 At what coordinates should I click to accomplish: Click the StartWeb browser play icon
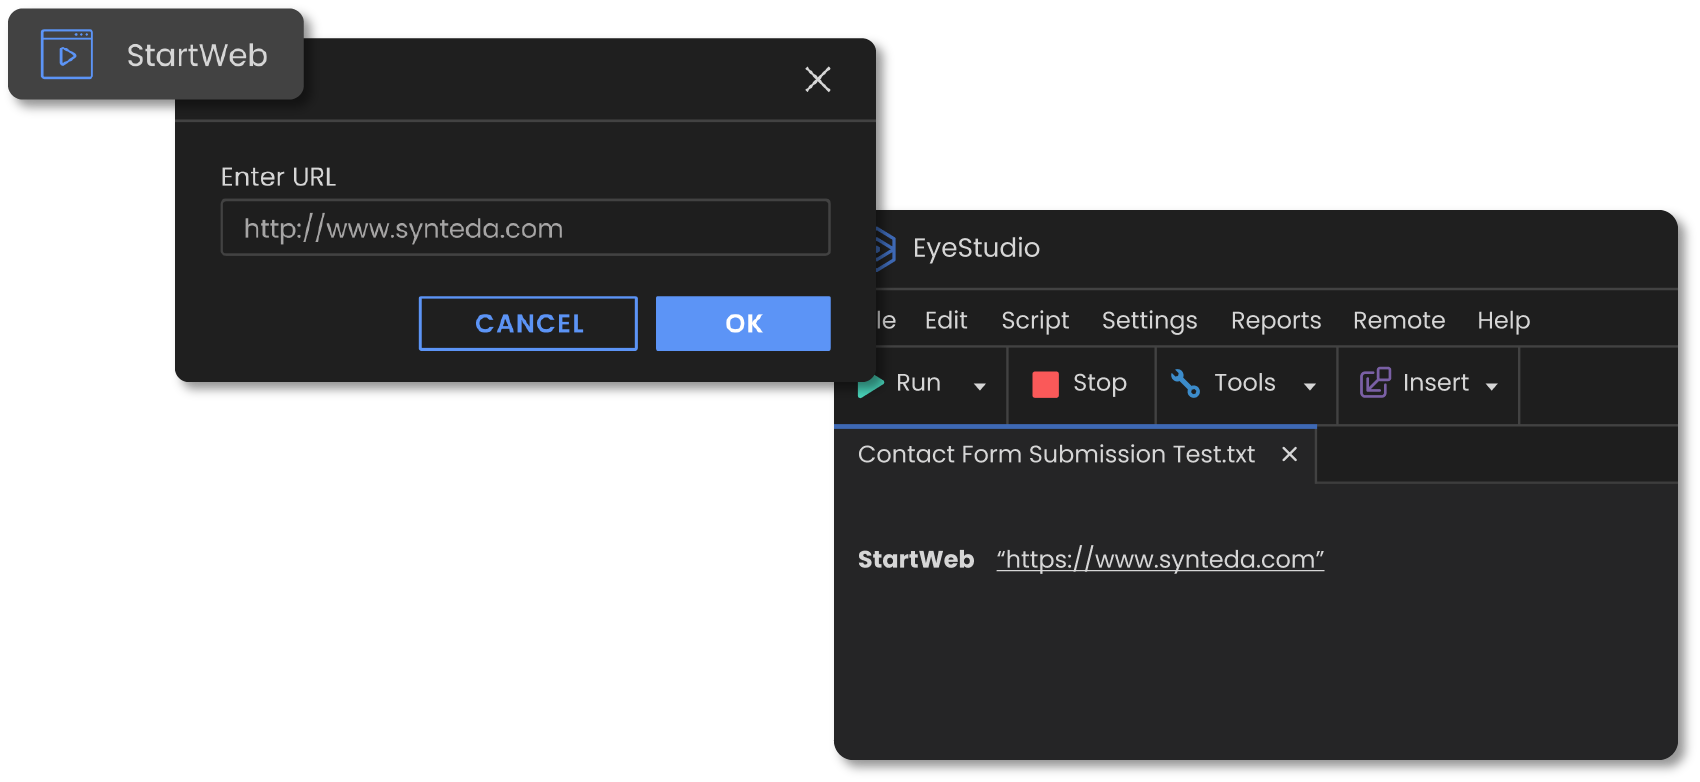pyautogui.click(x=67, y=55)
